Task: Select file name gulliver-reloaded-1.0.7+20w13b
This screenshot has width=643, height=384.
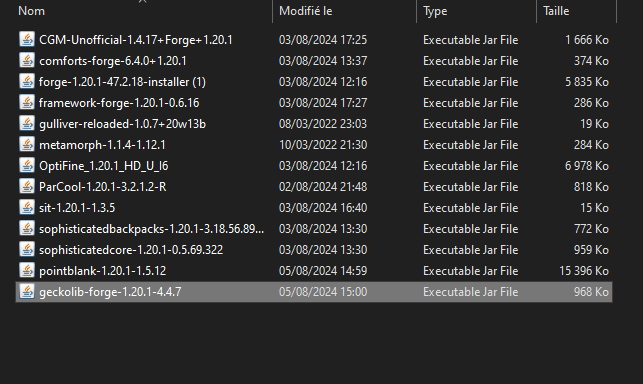Action: (x=122, y=124)
